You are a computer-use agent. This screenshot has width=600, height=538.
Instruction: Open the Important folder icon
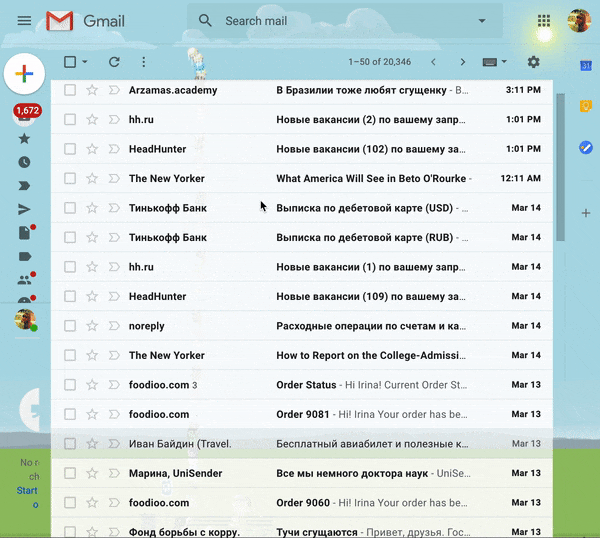coord(24,186)
